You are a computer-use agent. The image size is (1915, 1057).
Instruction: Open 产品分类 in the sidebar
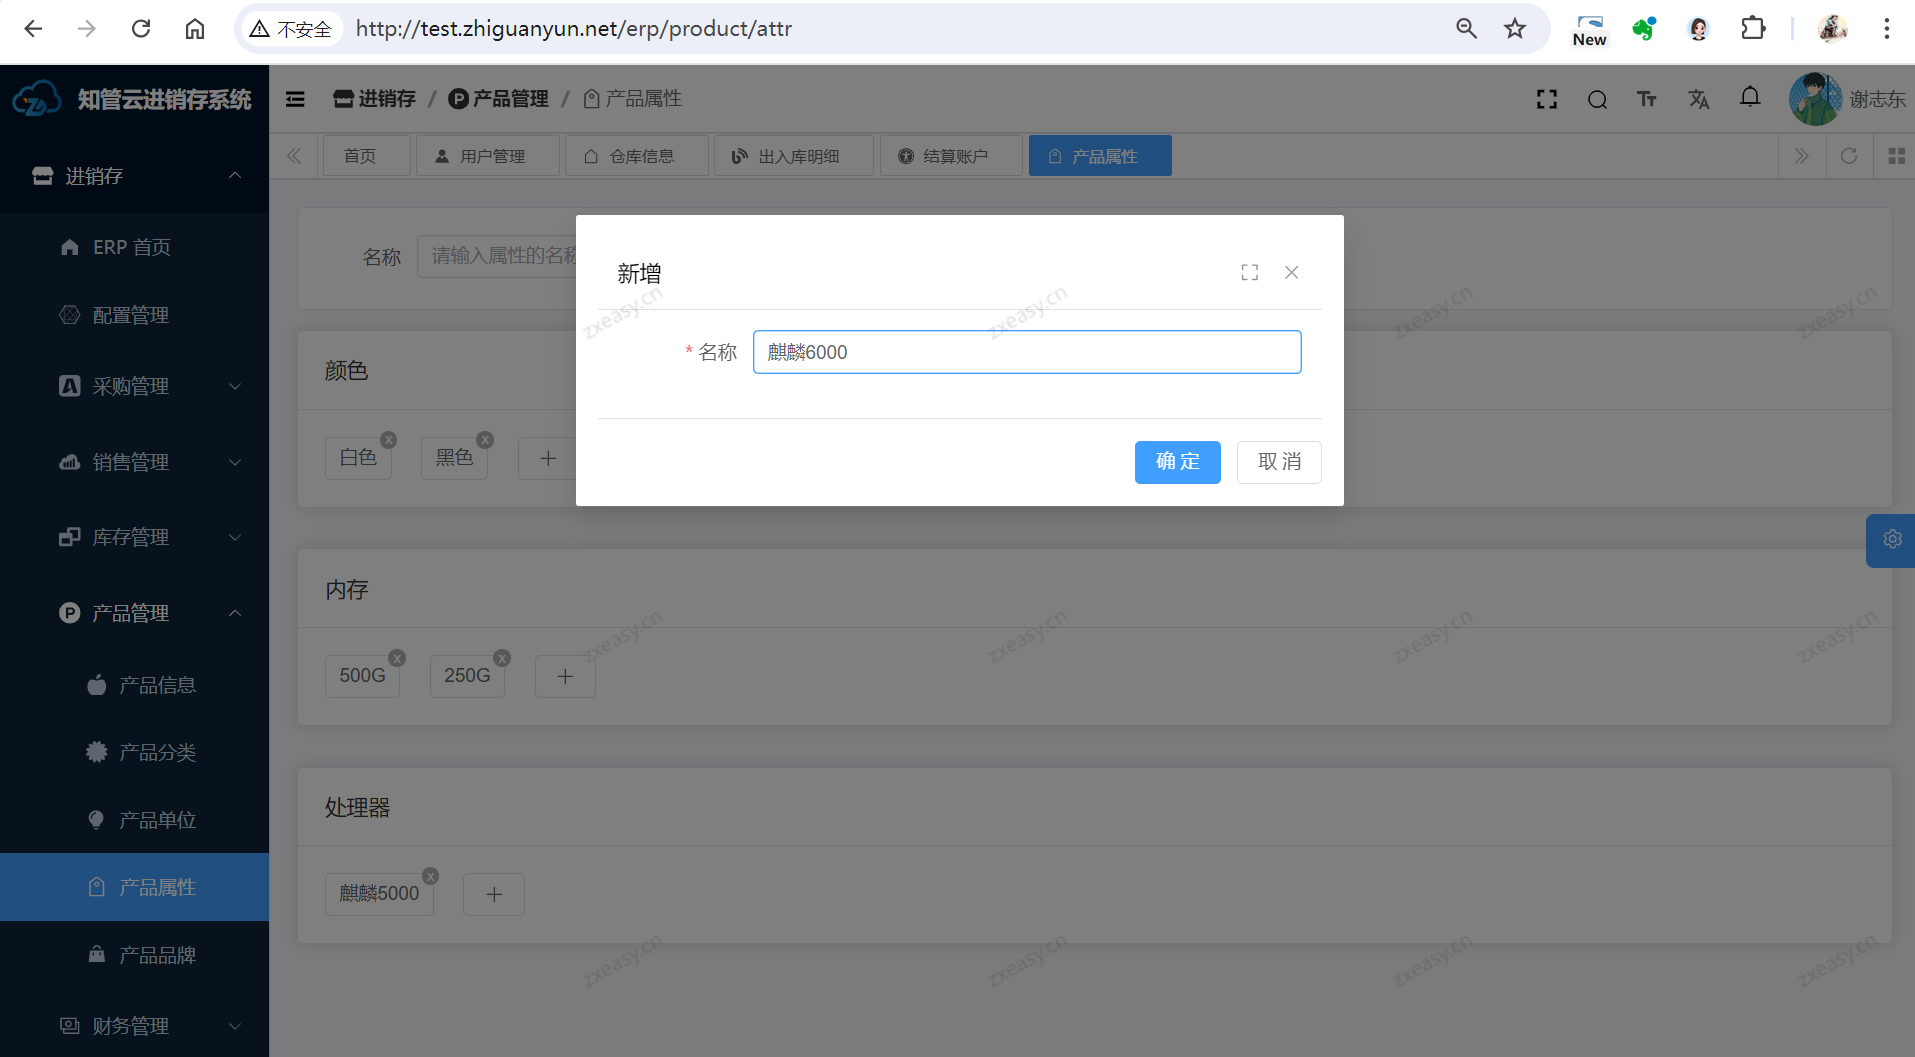tap(157, 752)
